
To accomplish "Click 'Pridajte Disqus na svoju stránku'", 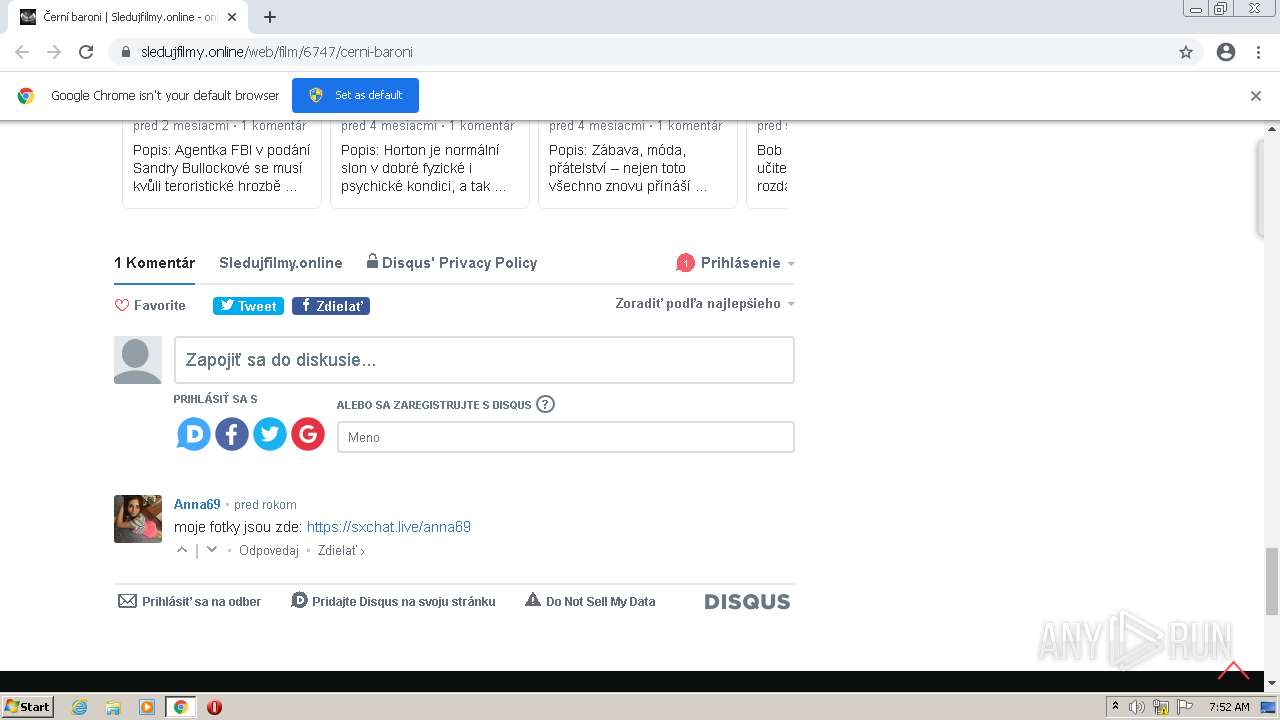I will 393,601.
